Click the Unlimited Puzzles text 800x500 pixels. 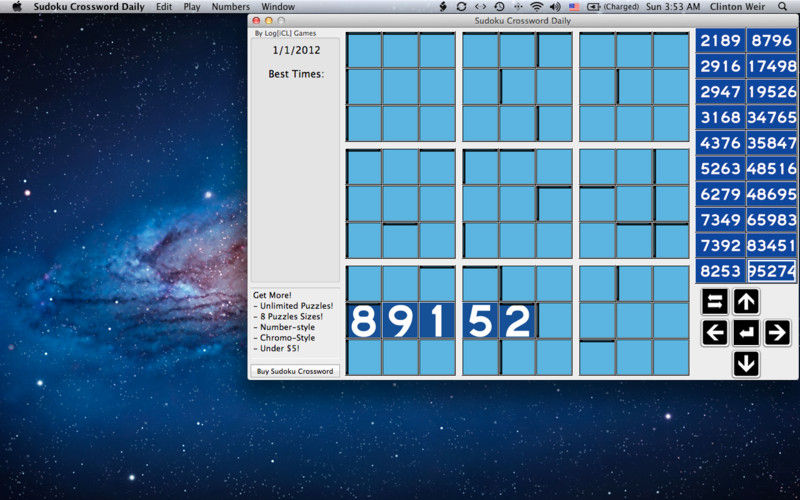pos(293,306)
